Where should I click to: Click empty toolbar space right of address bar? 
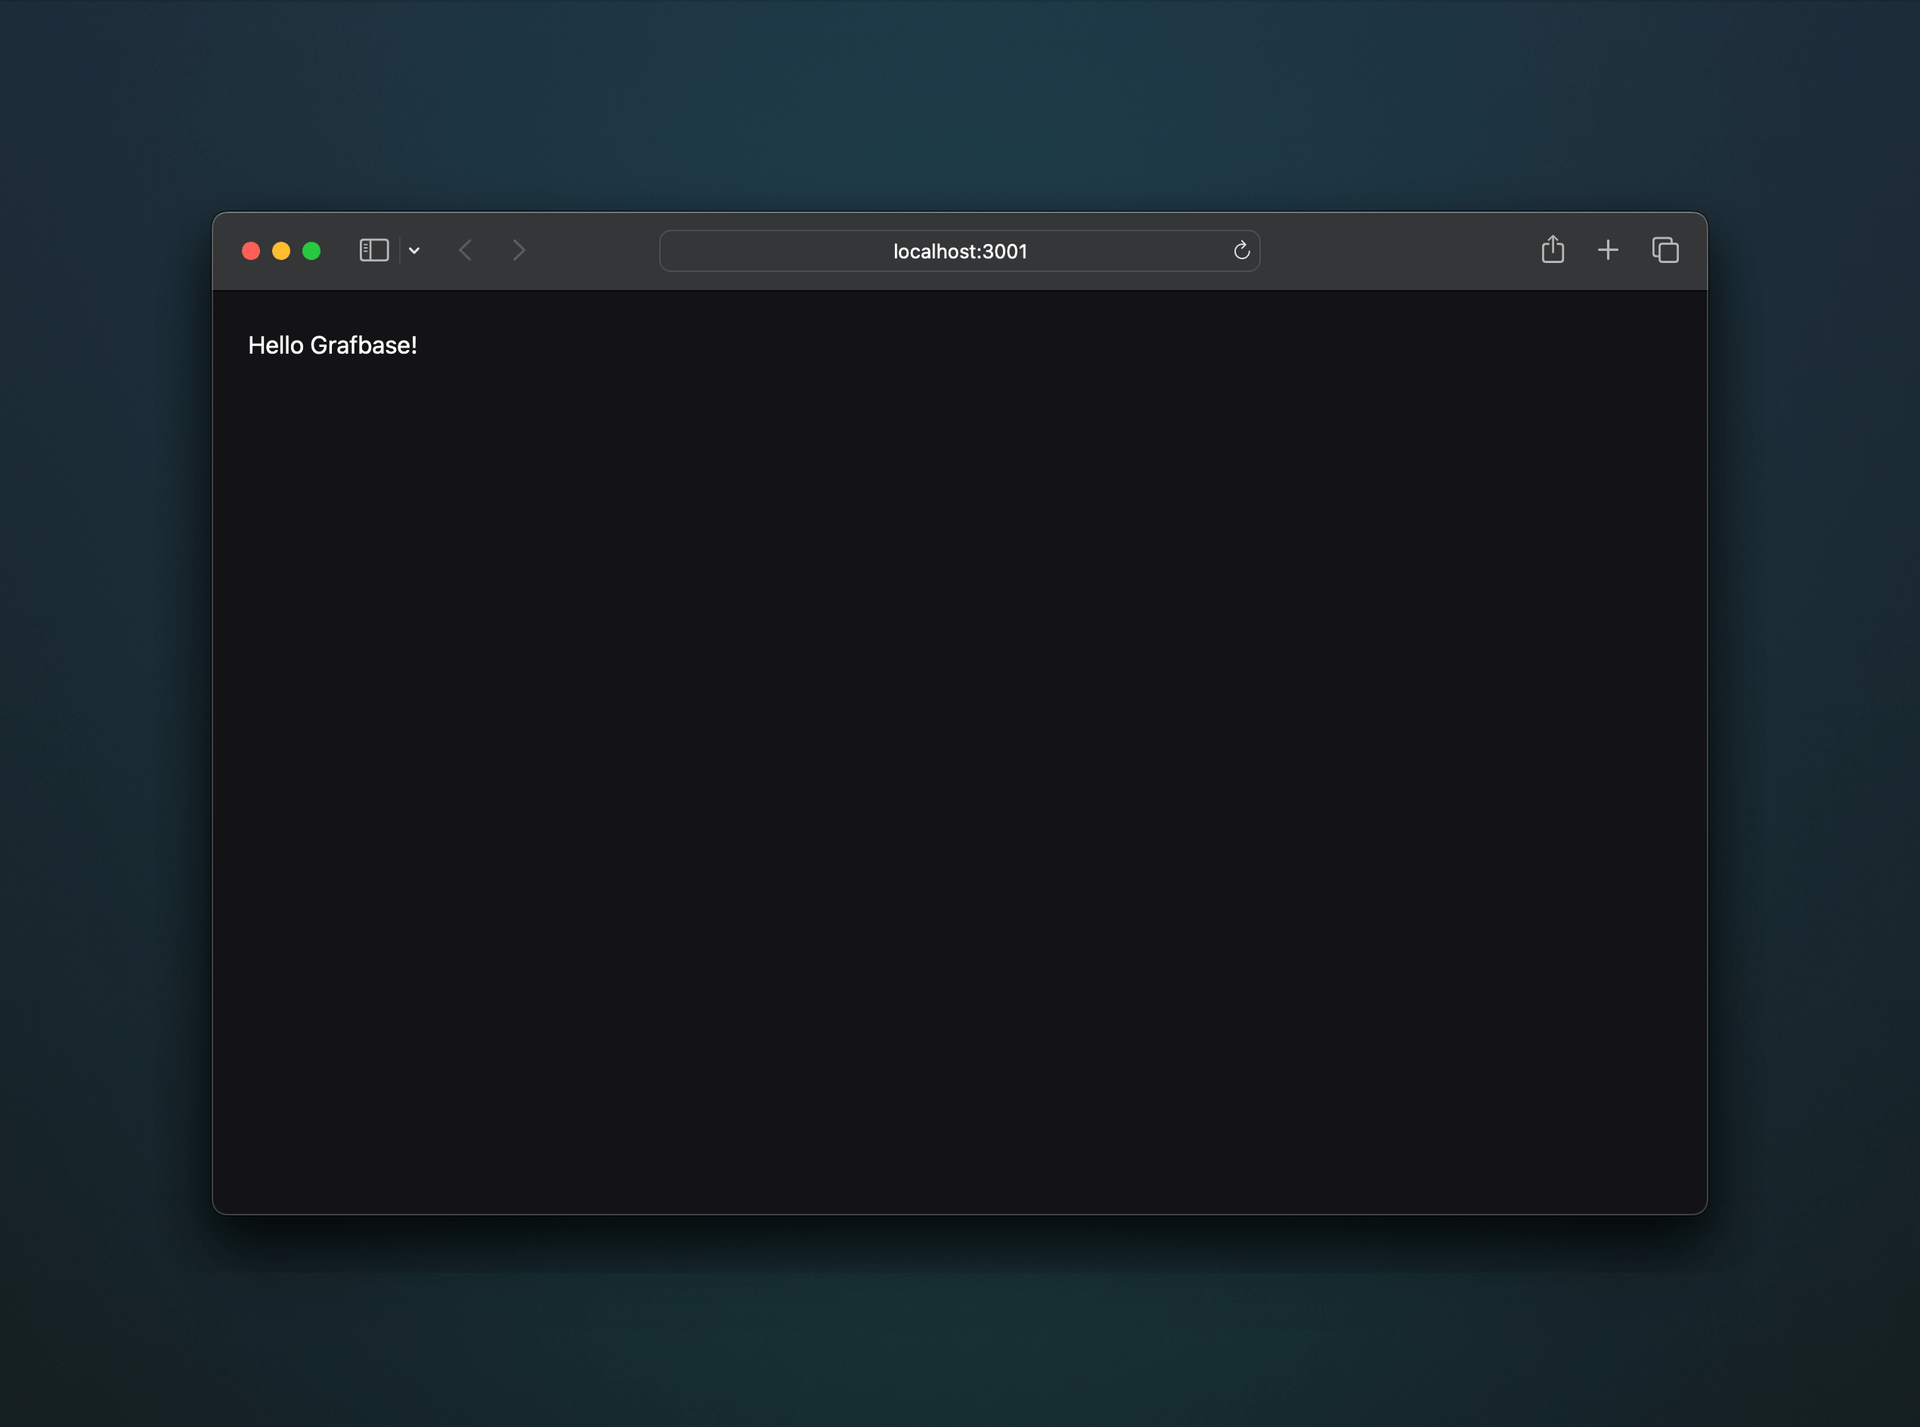point(1400,251)
